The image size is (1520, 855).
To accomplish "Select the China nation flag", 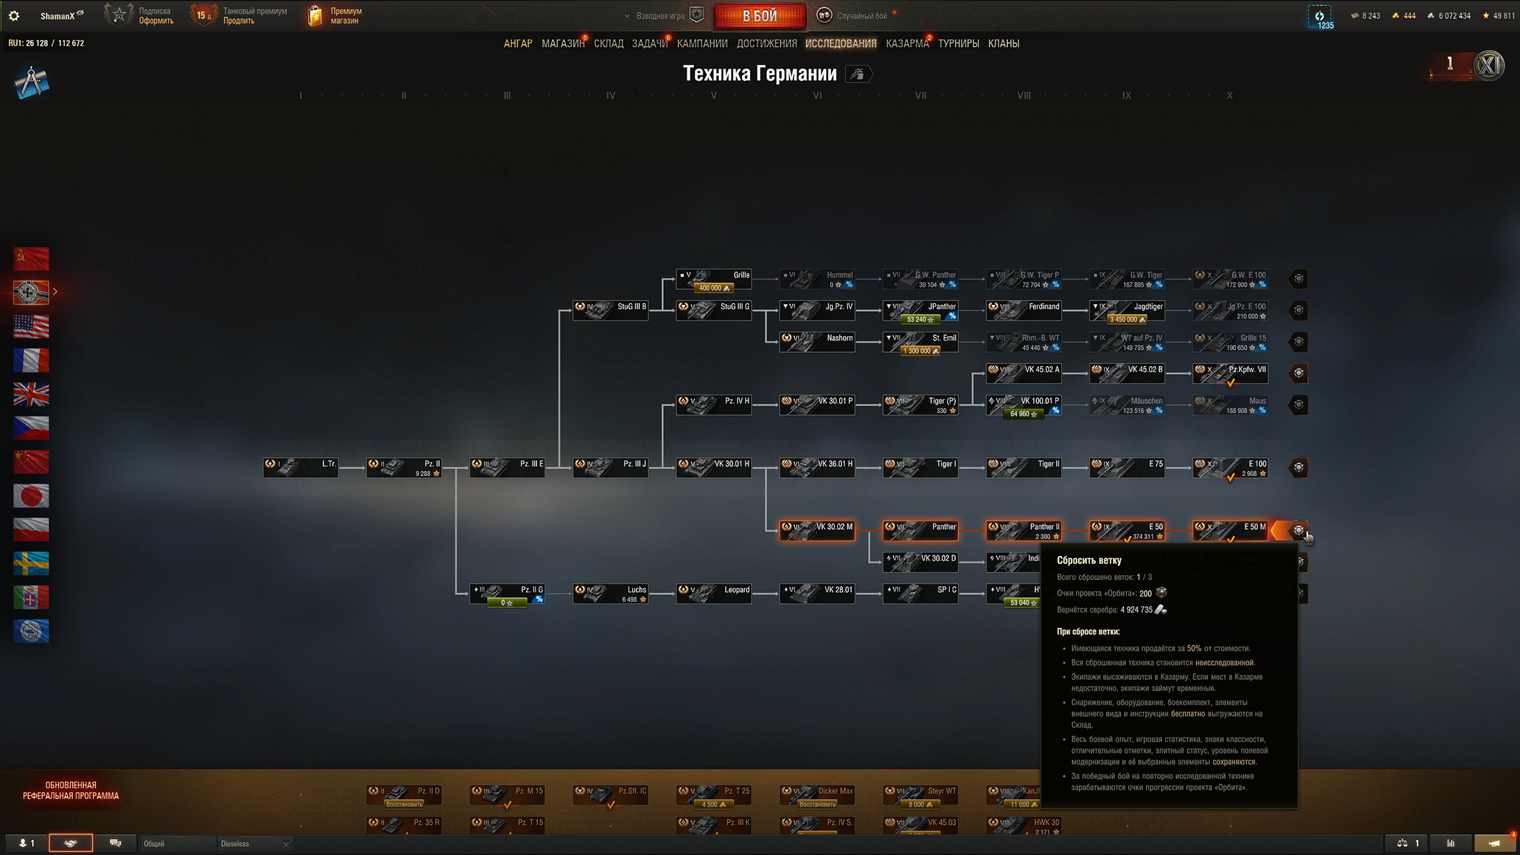I will tap(31, 462).
